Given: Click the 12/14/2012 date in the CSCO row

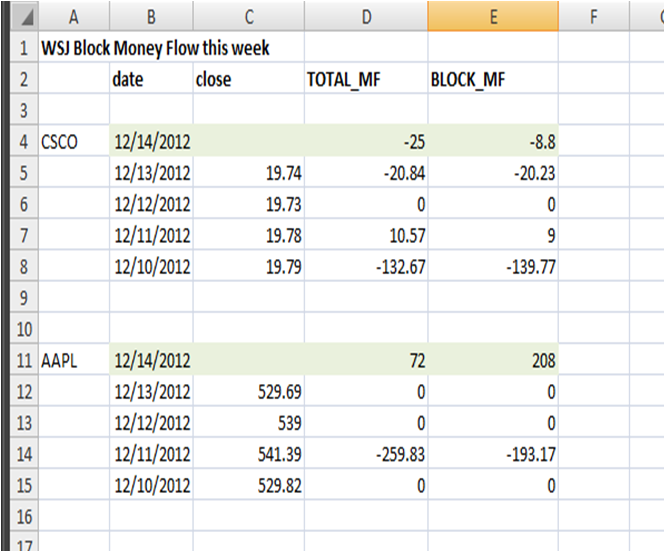Looking at the screenshot, I should (151, 141).
